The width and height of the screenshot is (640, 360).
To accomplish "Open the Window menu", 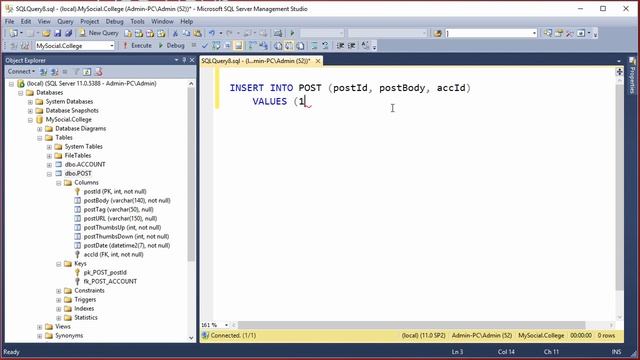I will [x=162, y=21].
